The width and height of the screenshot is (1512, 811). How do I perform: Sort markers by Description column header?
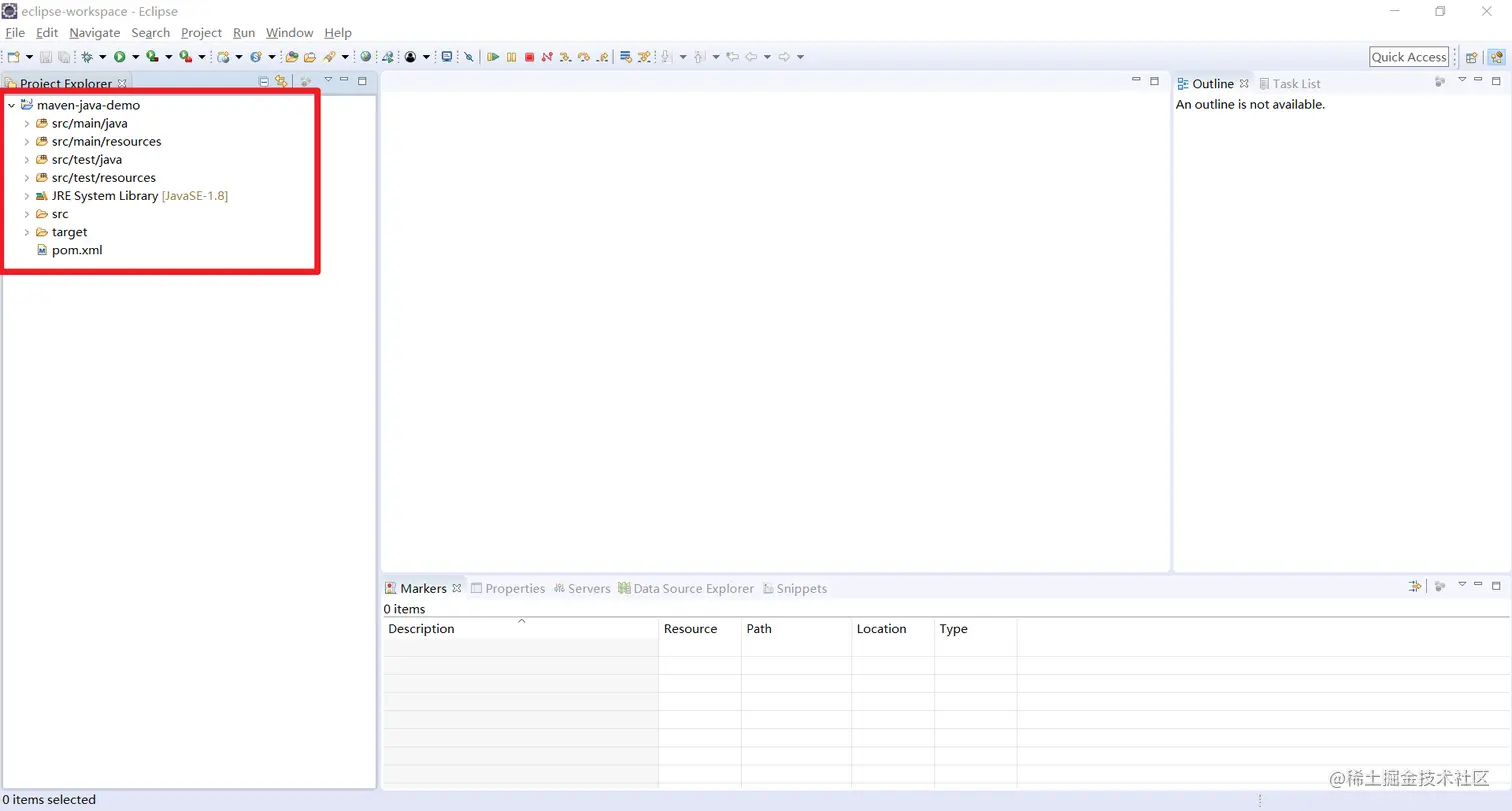(520, 629)
